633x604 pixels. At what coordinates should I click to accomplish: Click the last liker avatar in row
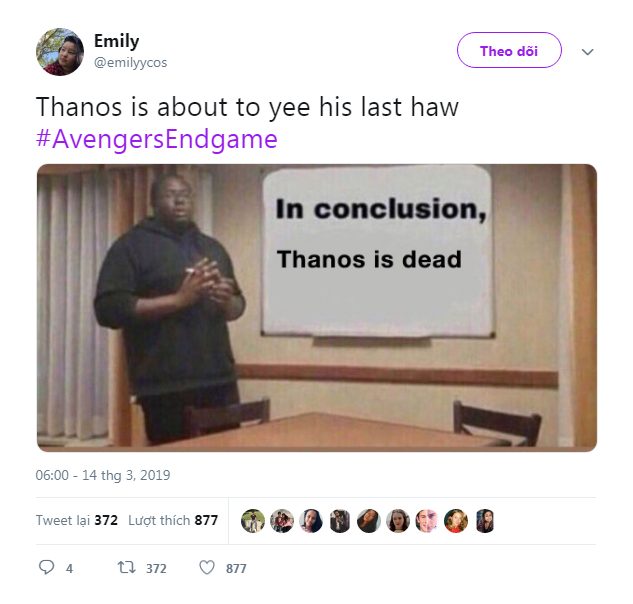point(485,521)
